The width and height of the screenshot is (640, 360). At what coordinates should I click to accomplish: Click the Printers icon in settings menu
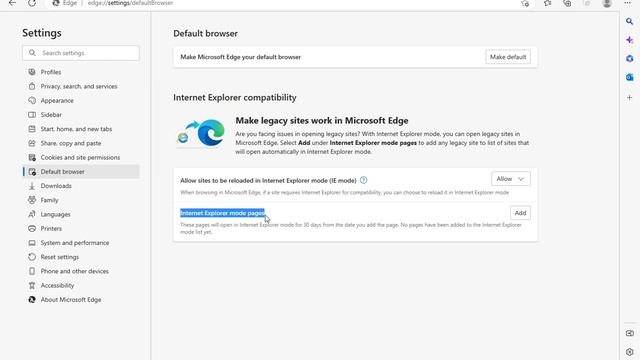point(32,229)
